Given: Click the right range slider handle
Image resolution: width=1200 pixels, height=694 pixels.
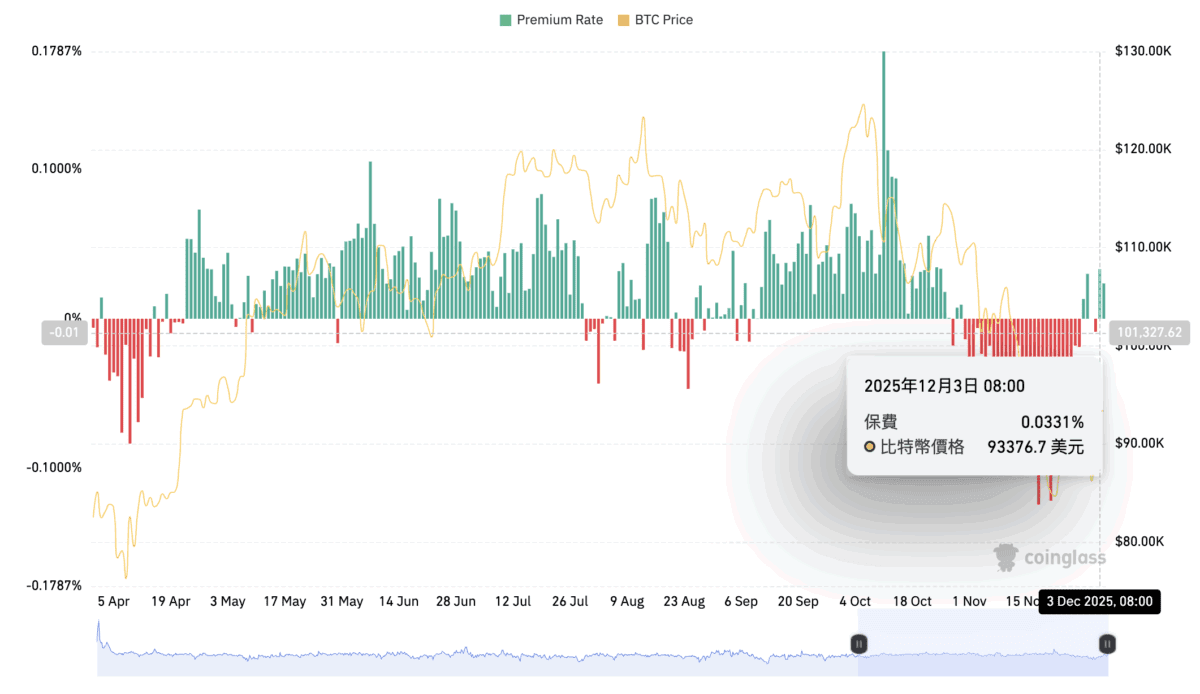Looking at the screenshot, I should [1107, 644].
